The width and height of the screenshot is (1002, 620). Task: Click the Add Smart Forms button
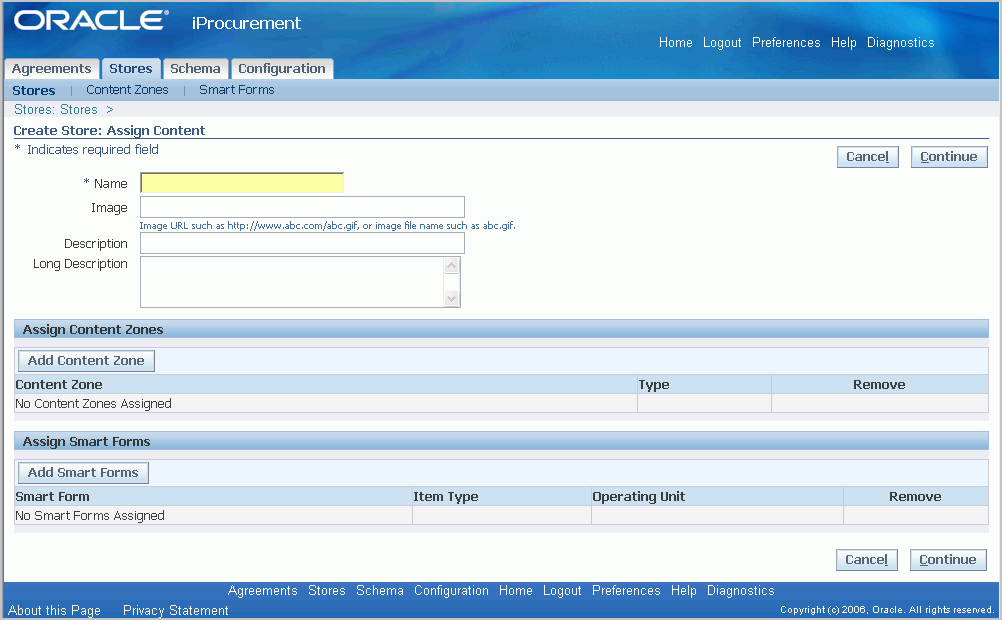point(83,472)
